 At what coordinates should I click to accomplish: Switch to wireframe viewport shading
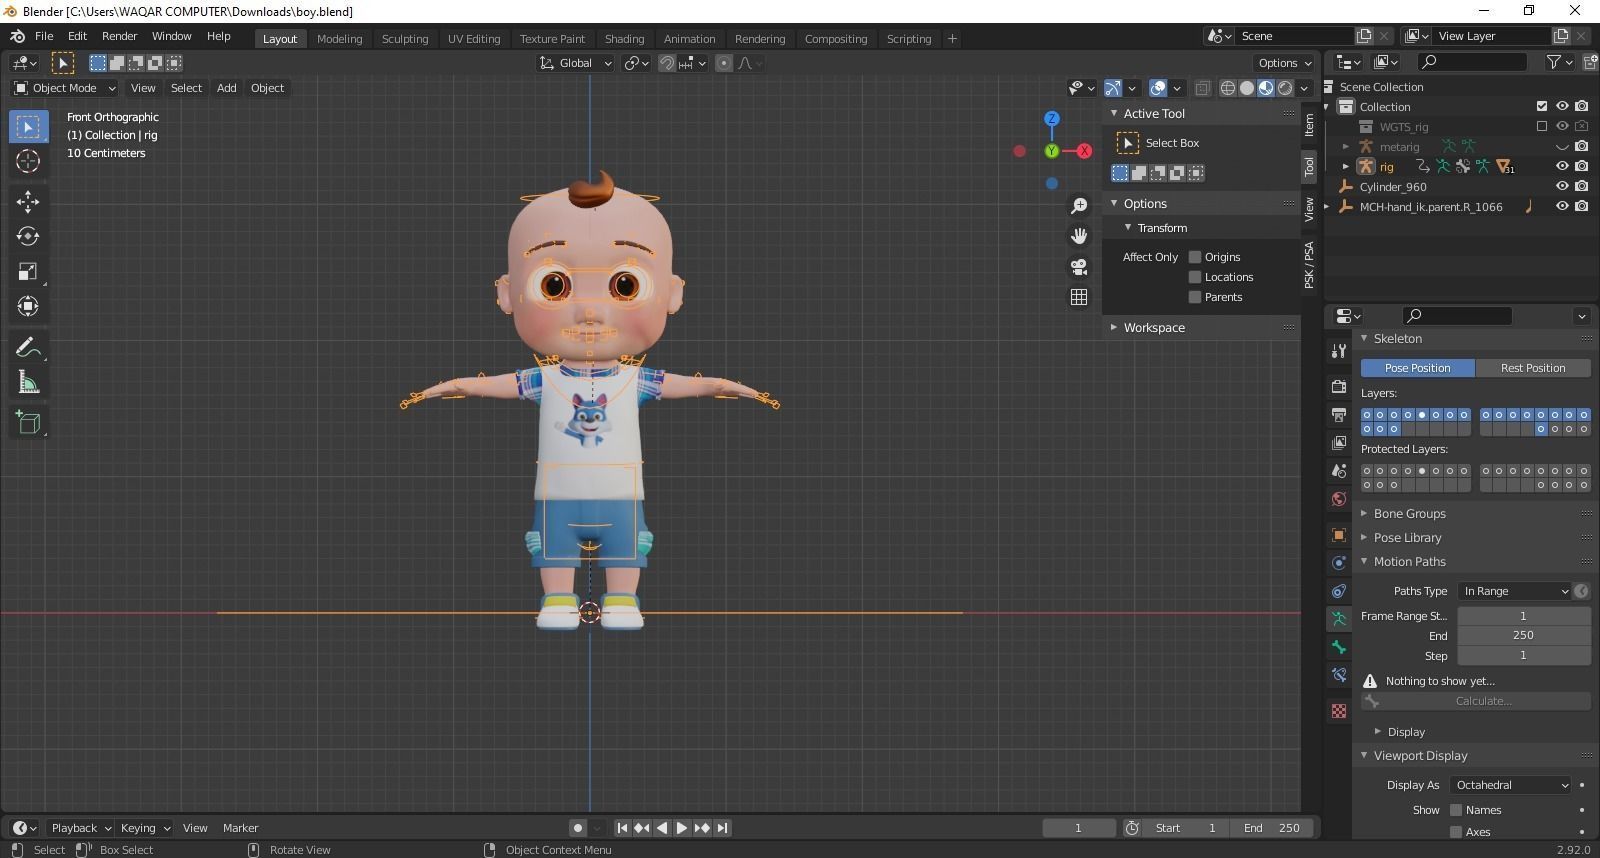click(x=1228, y=88)
